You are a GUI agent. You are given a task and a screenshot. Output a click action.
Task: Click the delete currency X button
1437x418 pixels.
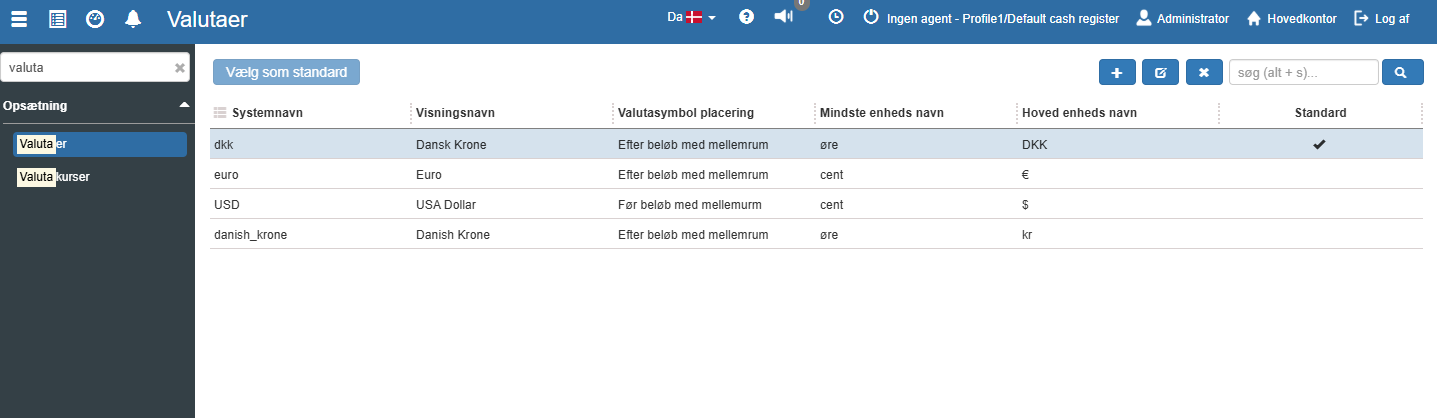(x=1204, y=72)
